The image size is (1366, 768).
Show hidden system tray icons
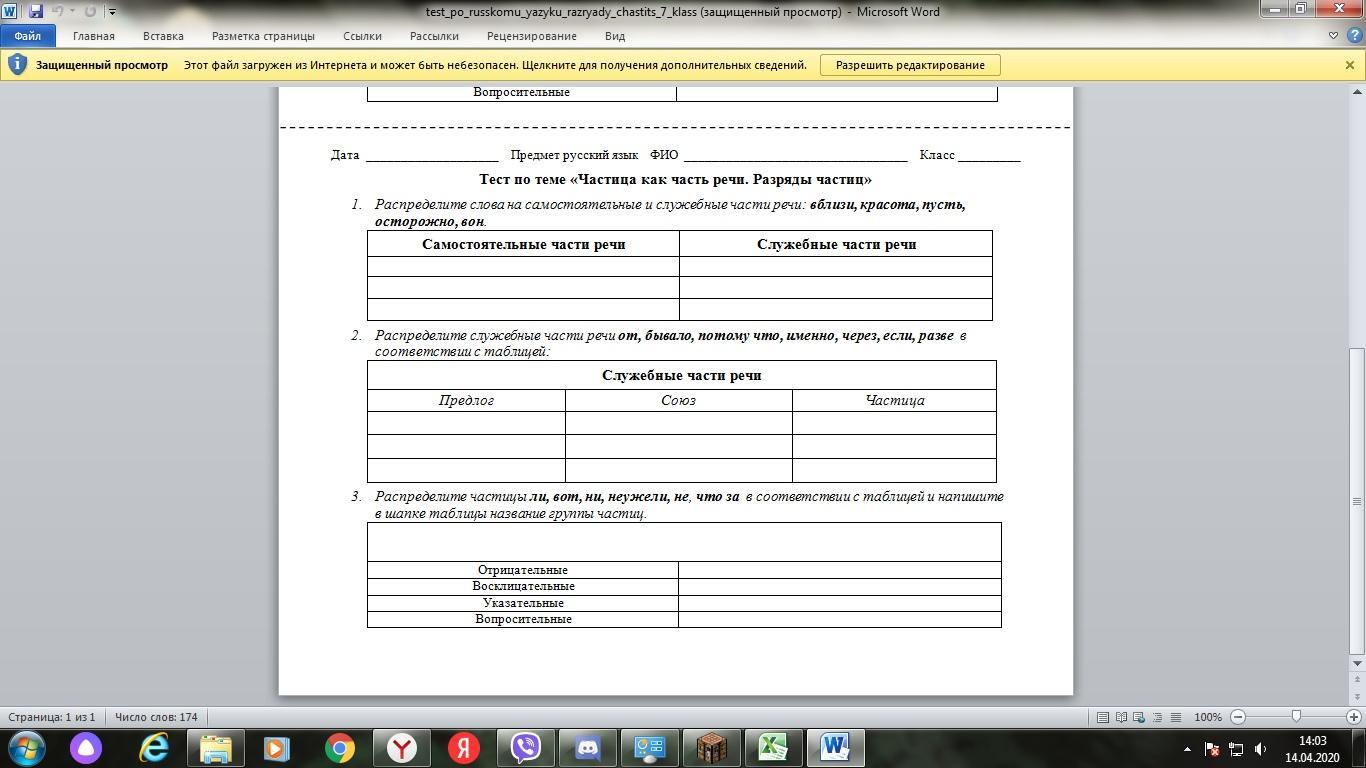tap(1187, 748)
